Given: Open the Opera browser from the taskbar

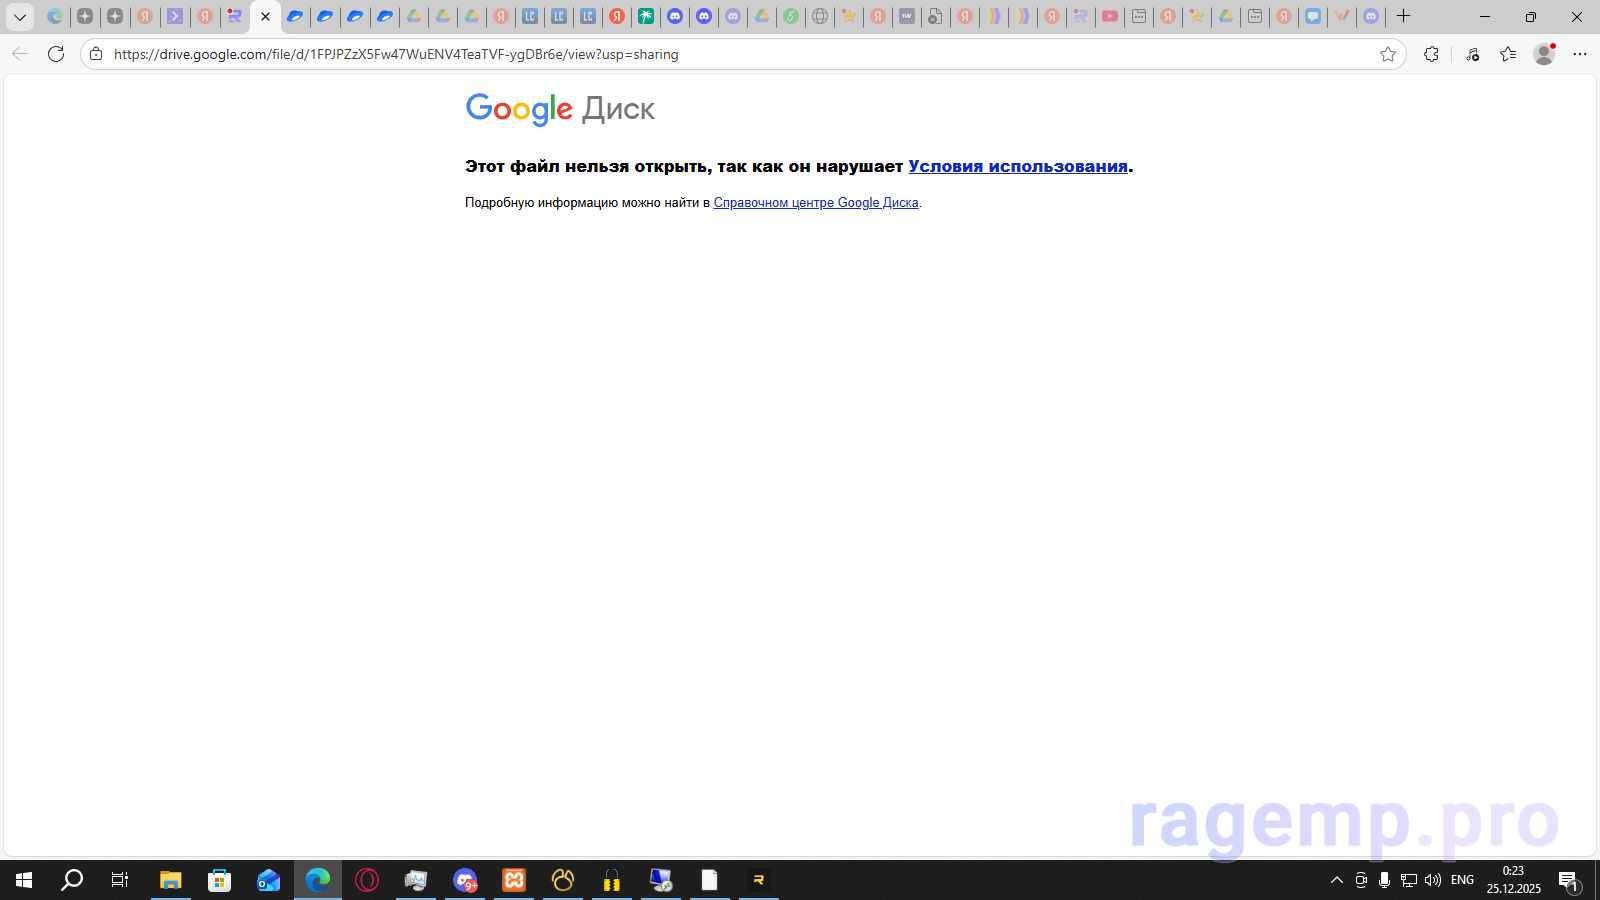Looking at the screenshot, I should pyautogui.click(x=367, y=881).
